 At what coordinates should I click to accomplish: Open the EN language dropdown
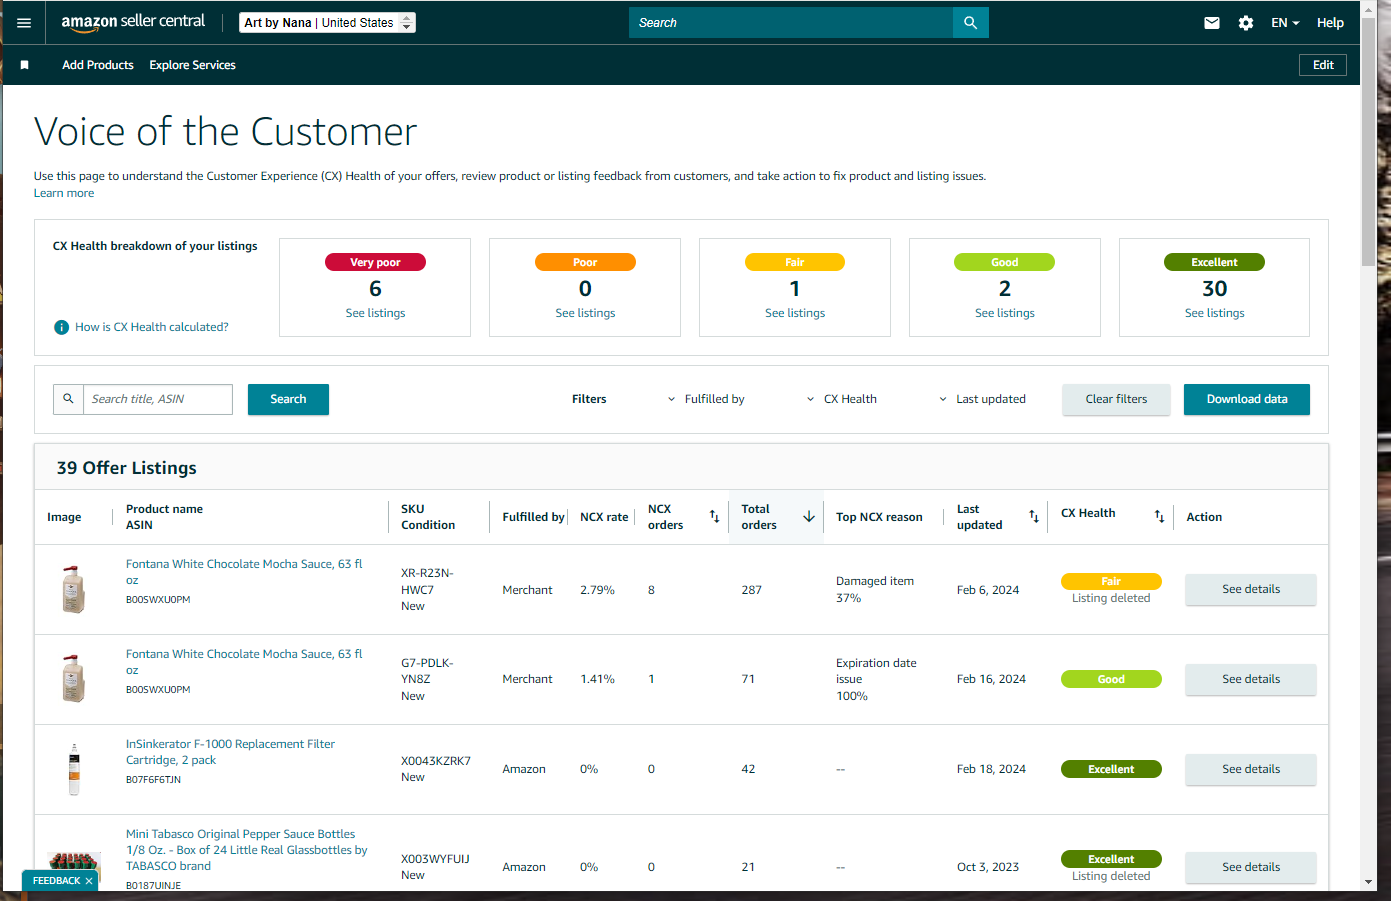(x=1285, y=23)
